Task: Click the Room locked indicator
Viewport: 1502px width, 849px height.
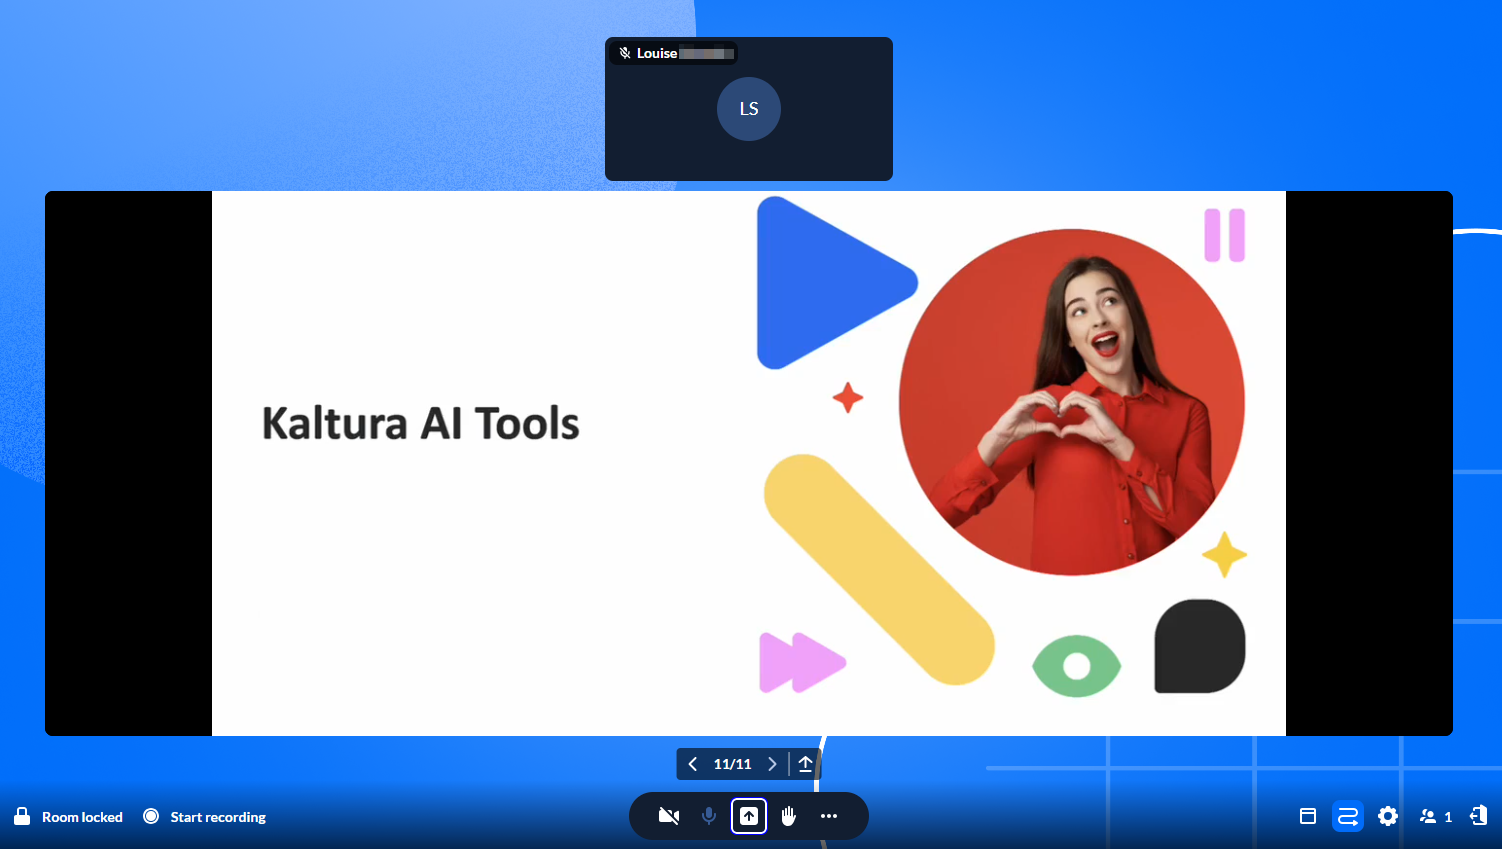Action: (x=68, y=817)
